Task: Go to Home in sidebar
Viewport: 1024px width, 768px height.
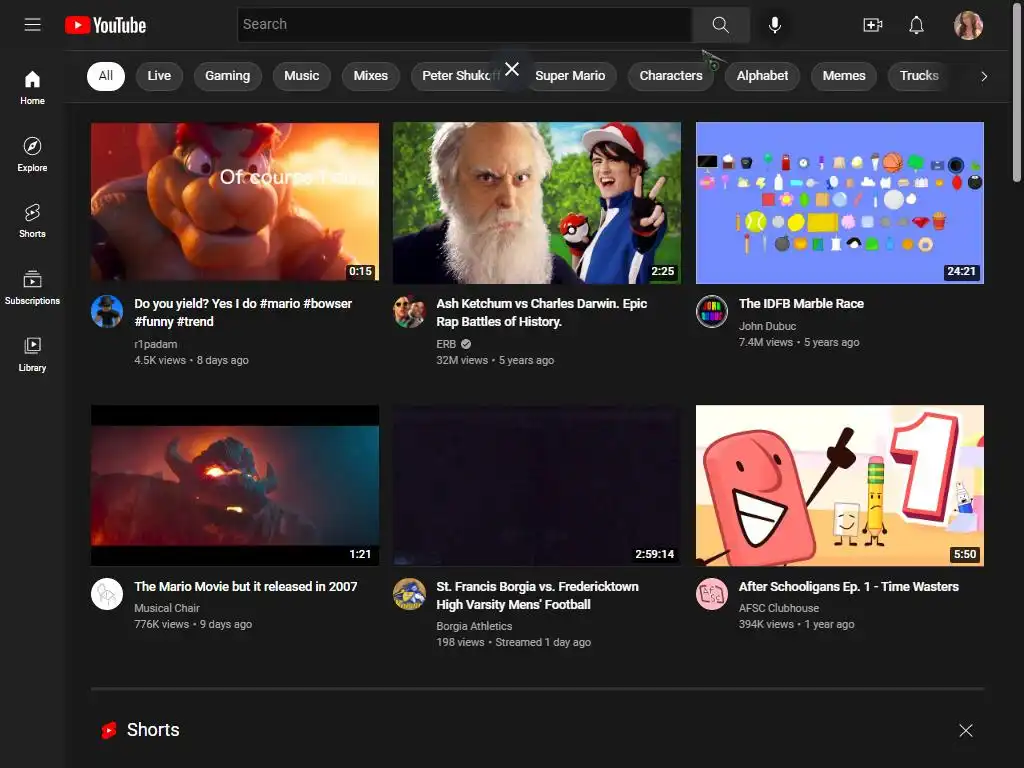Action: point(32,88)
